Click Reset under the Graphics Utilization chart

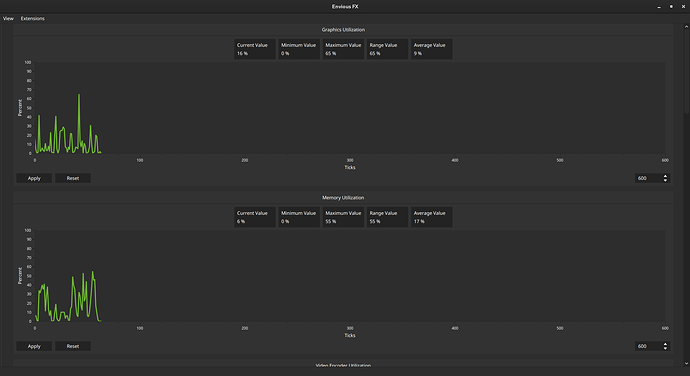73,178
